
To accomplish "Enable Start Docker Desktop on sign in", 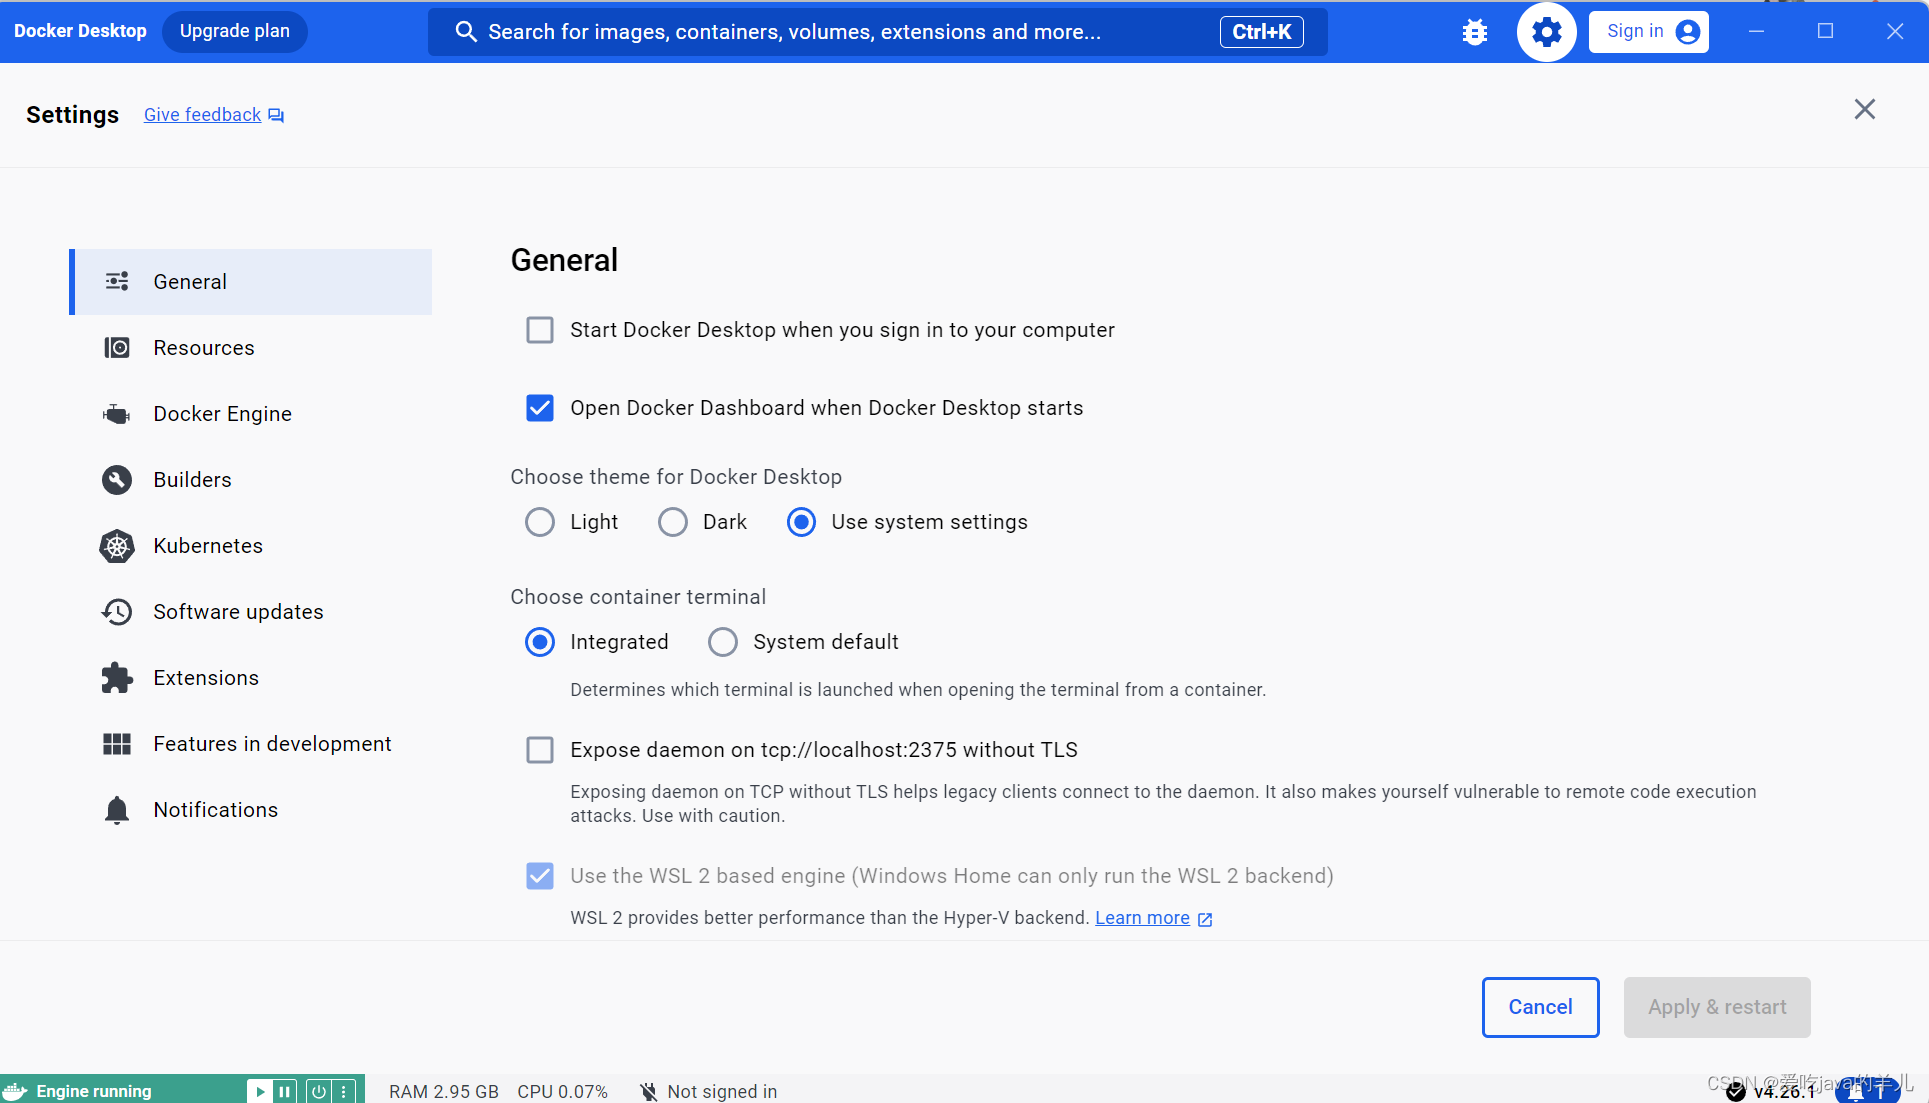I will click(x=540, y=330).
